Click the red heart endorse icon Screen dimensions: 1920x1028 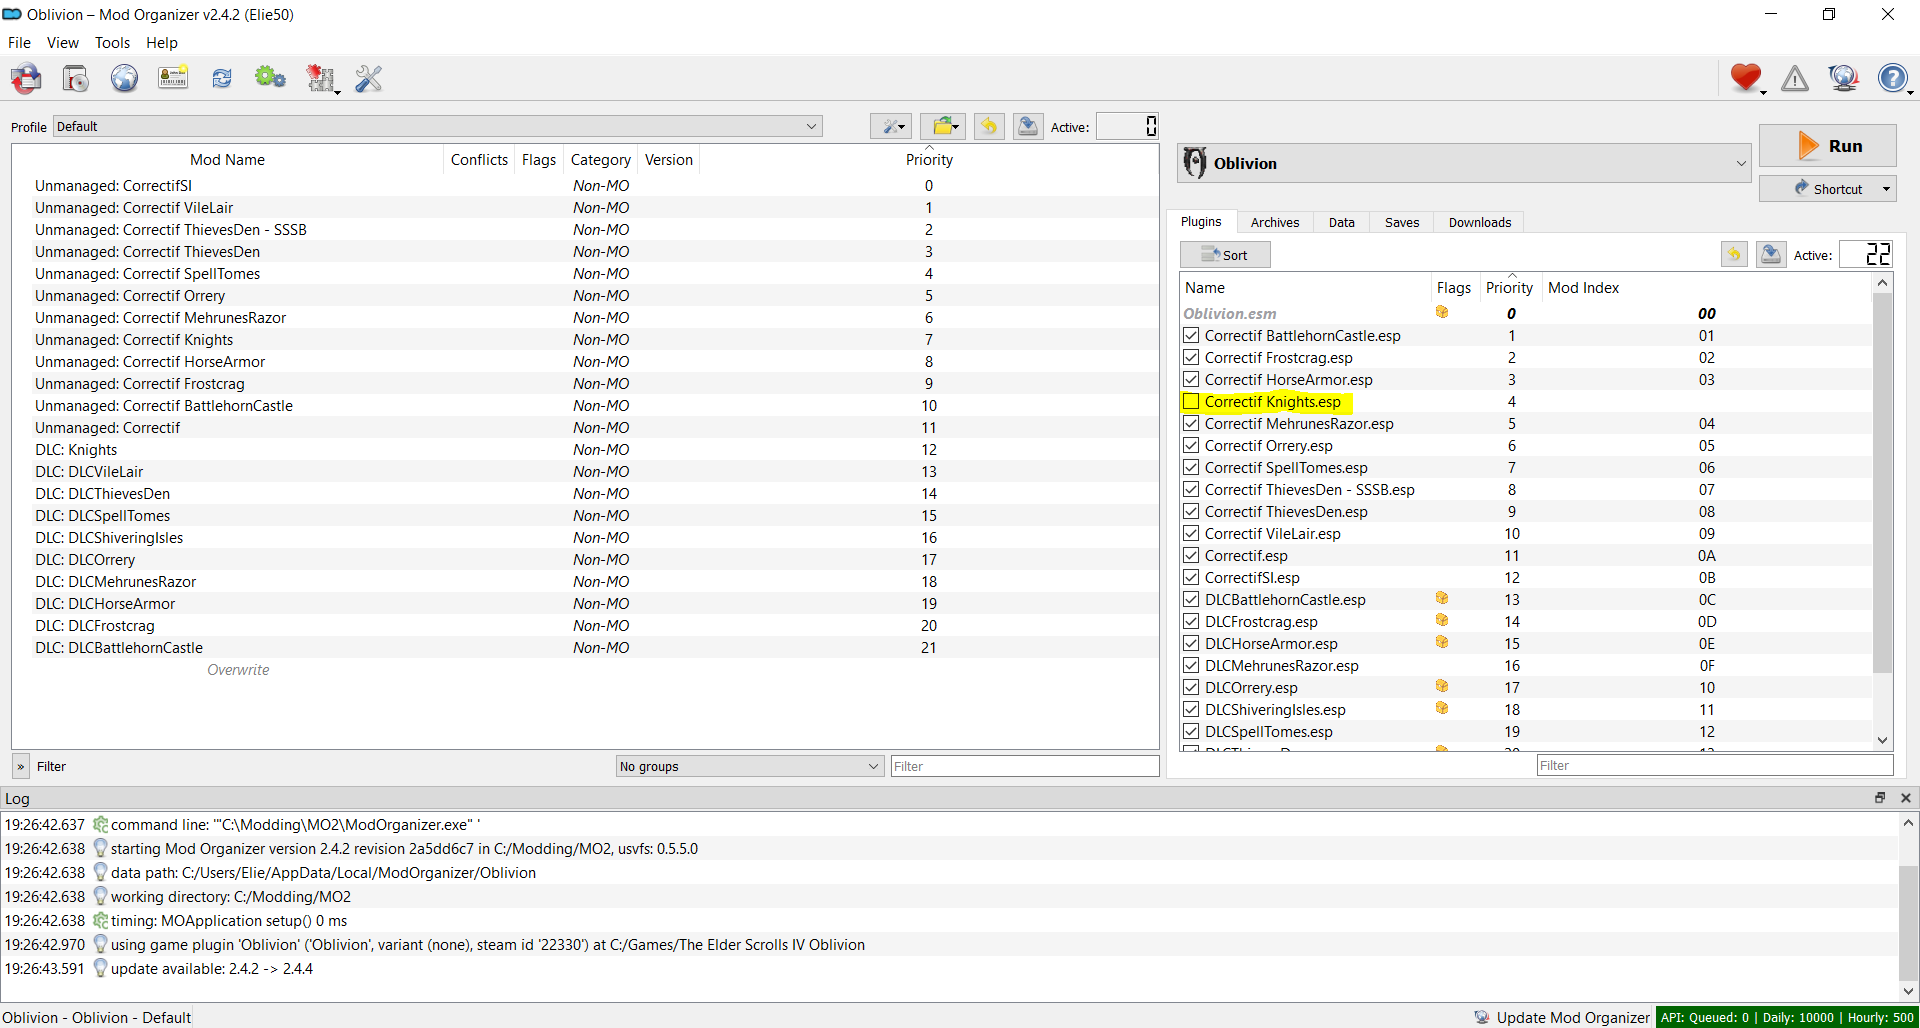[x=1746, y=78]
